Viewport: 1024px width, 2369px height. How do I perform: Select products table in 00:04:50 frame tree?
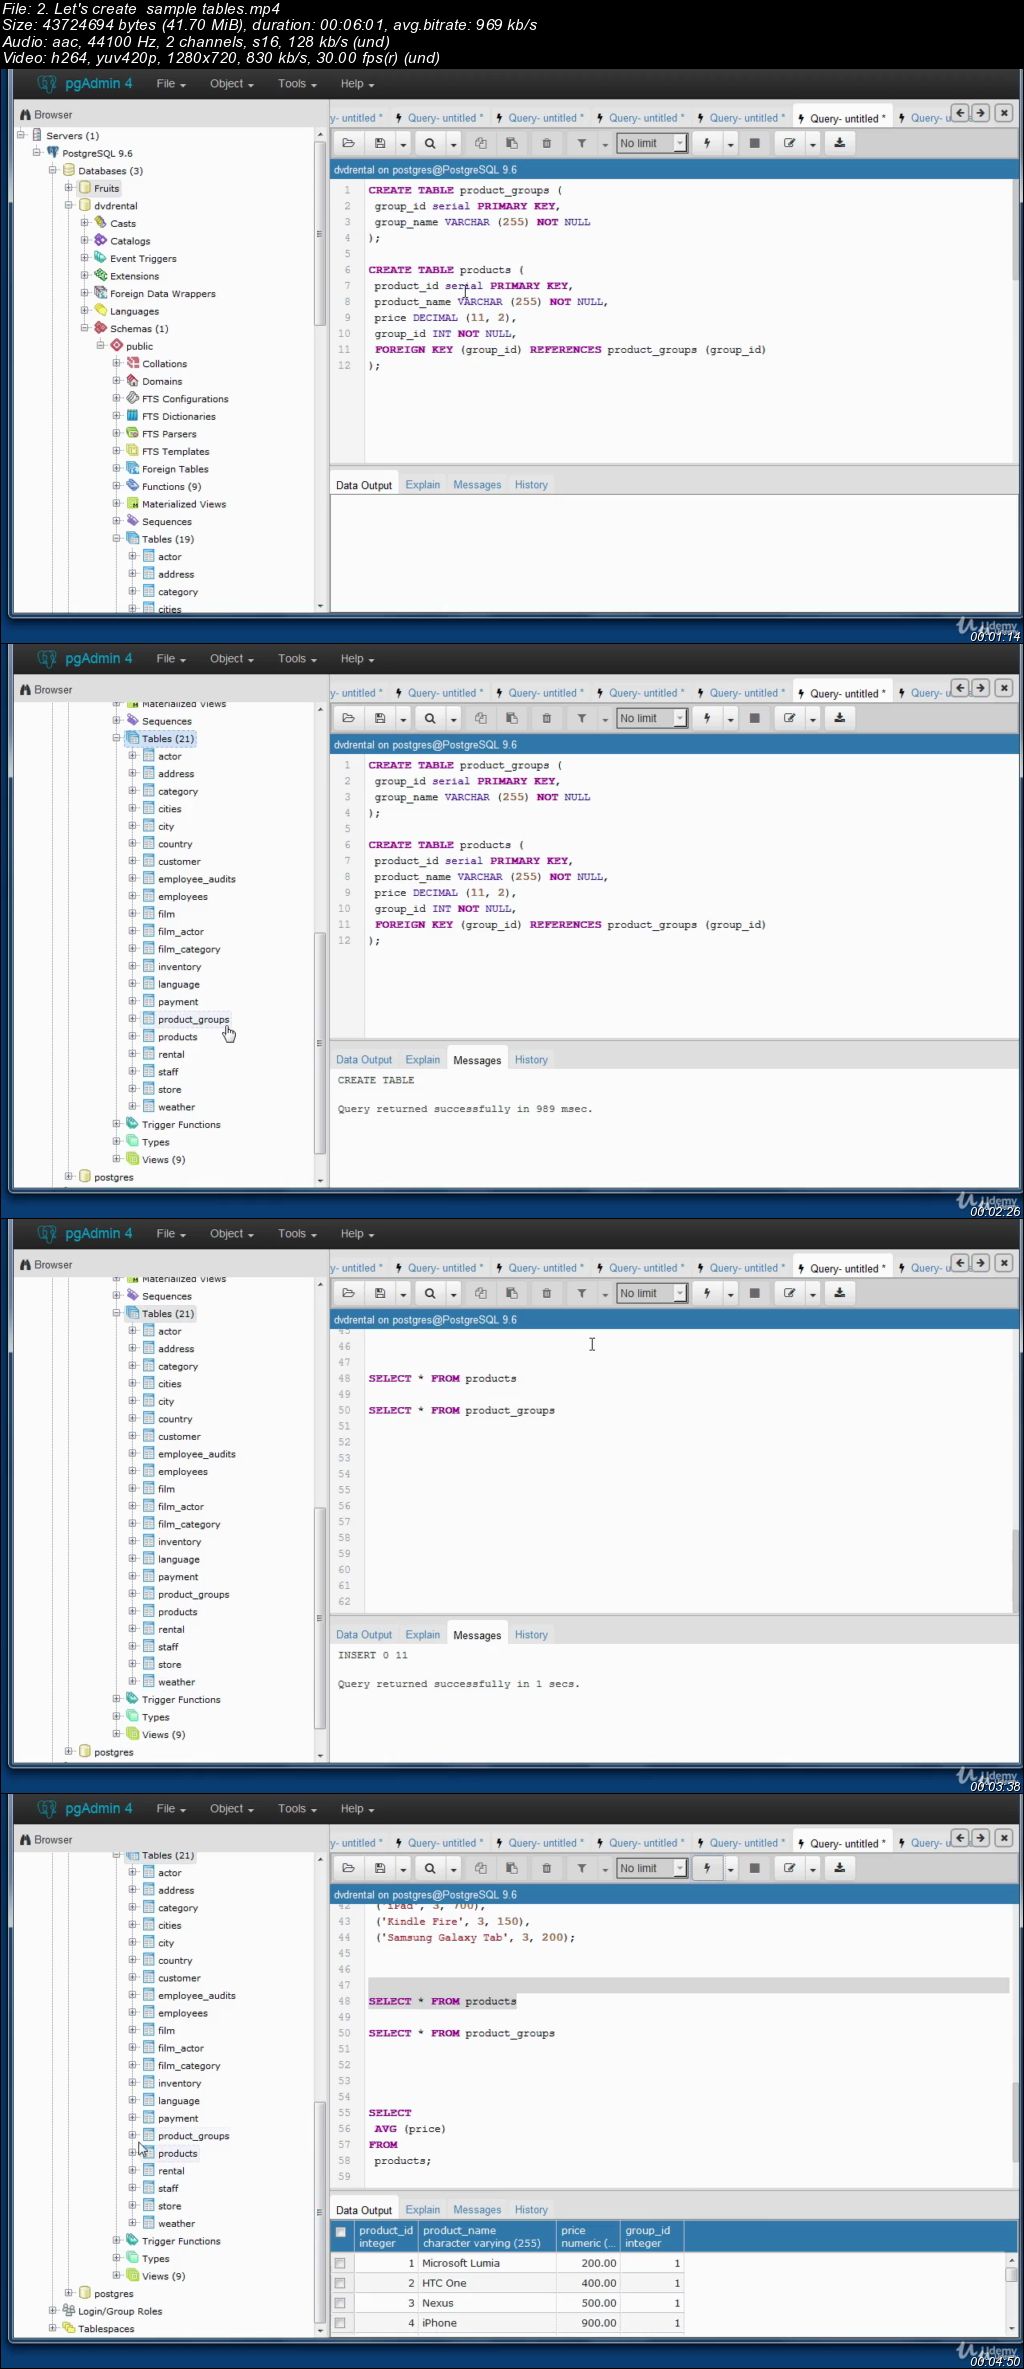tap(177, 2153)
